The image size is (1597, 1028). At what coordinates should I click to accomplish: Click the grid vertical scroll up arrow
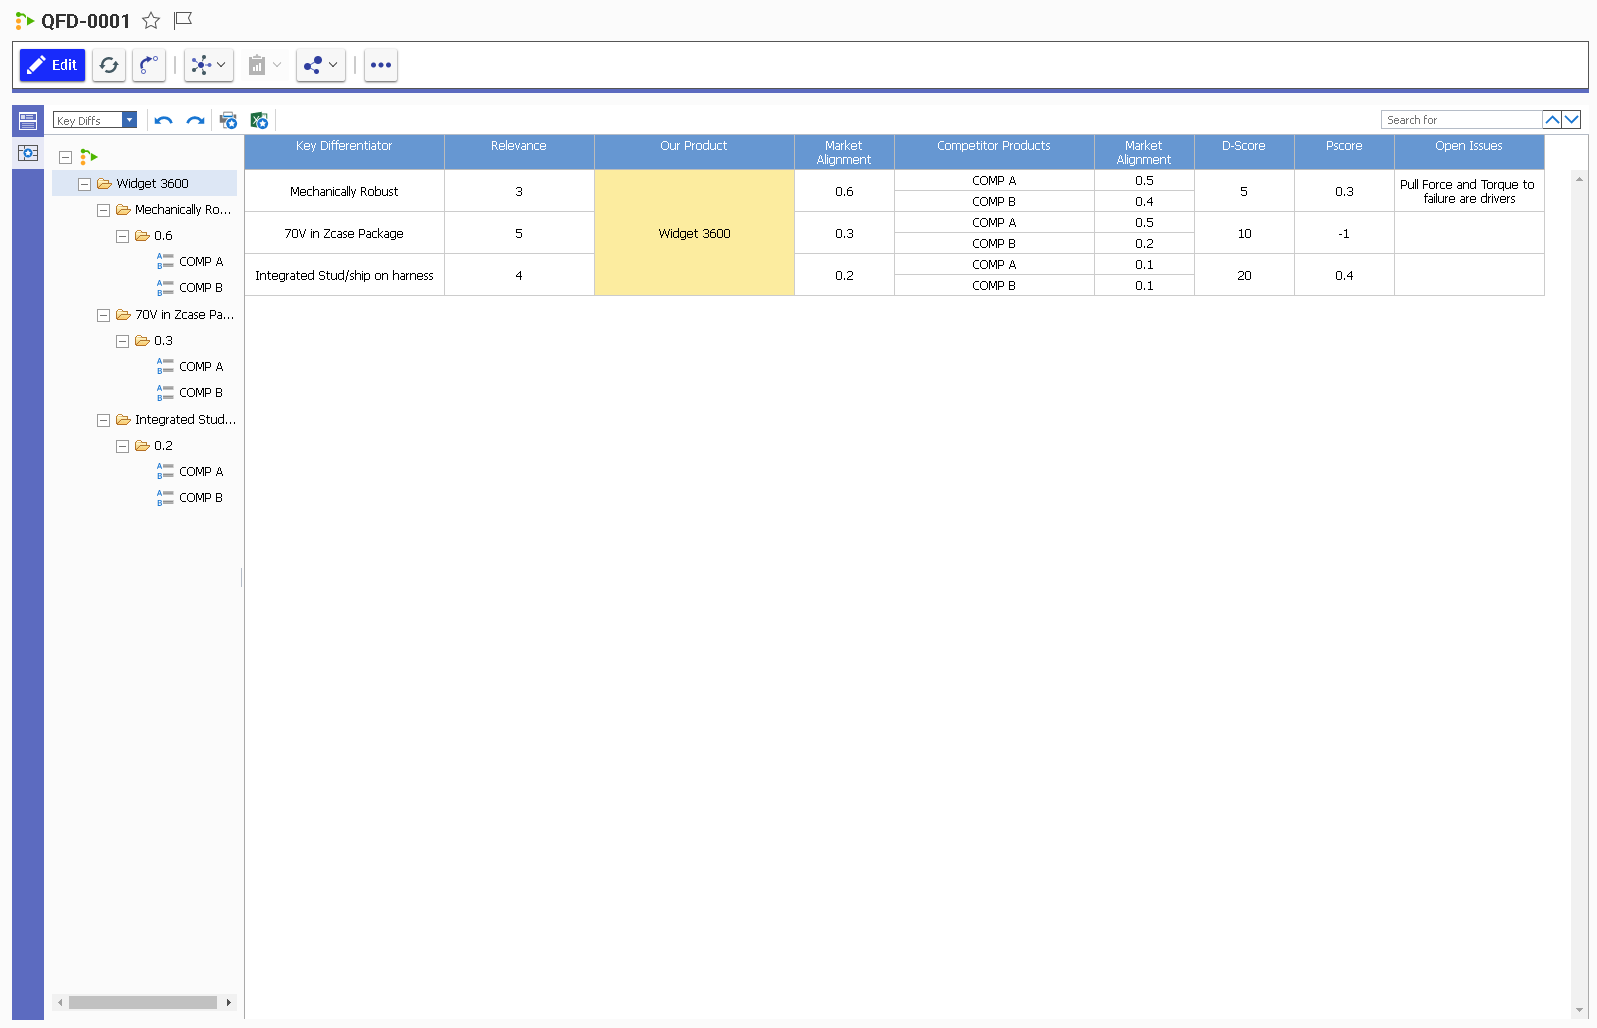pyautogui.click(x=1579, y=179)
